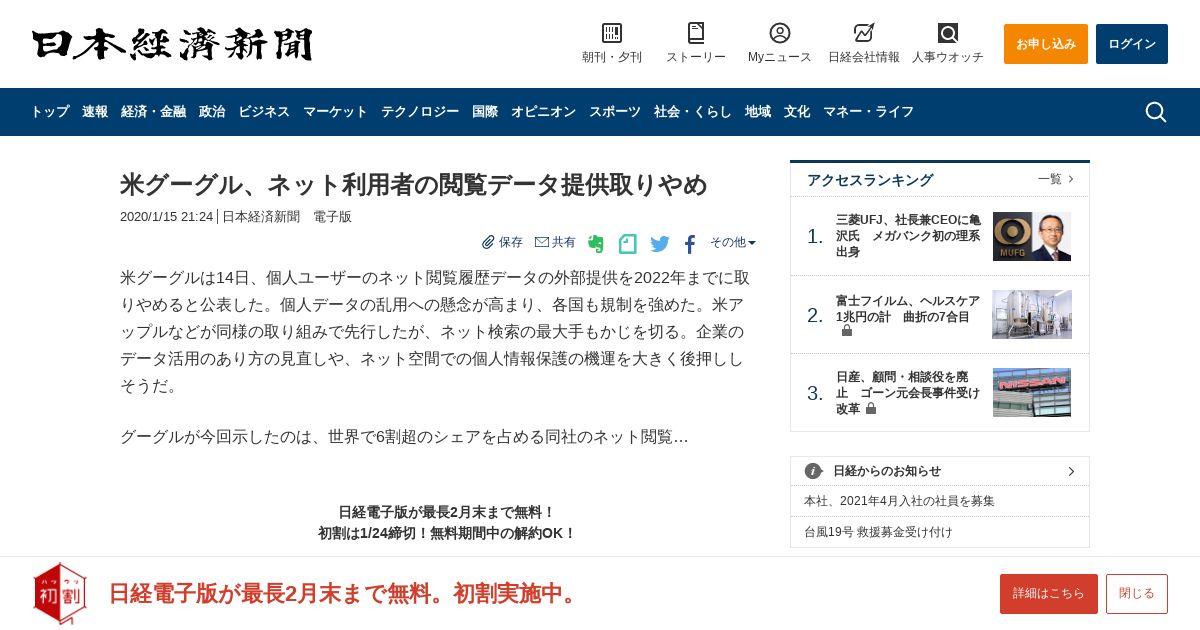Click the アクセスランキング heading
Viewport: 1200px width, 630px height.
tap(870, 180)
